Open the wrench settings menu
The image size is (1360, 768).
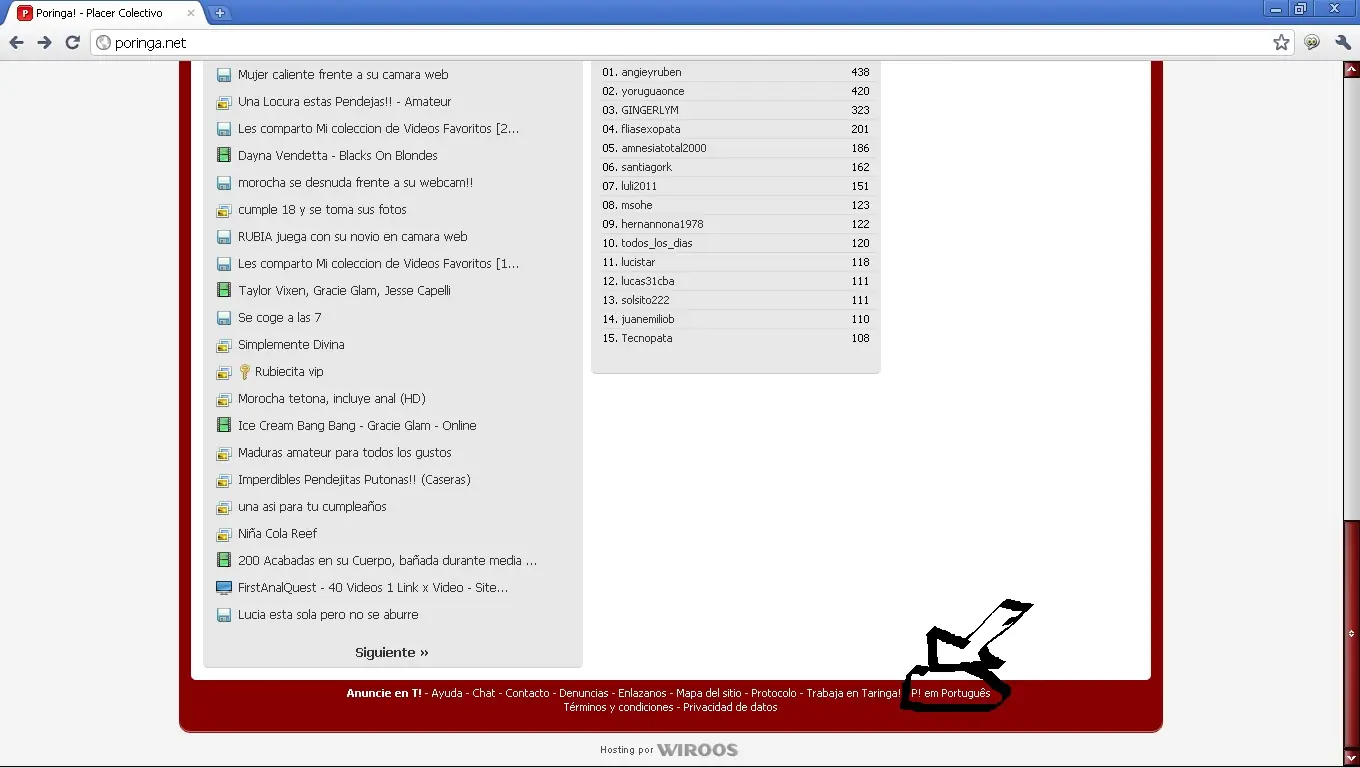[1343, 42]
